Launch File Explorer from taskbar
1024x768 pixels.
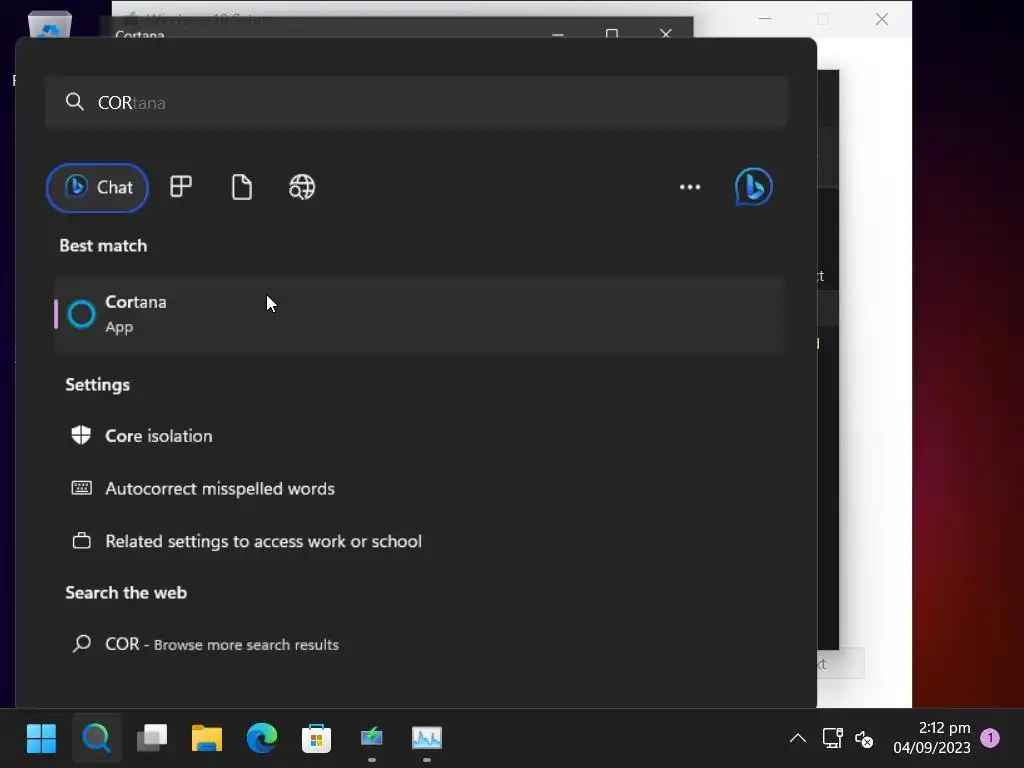click(x=206, y=739)
